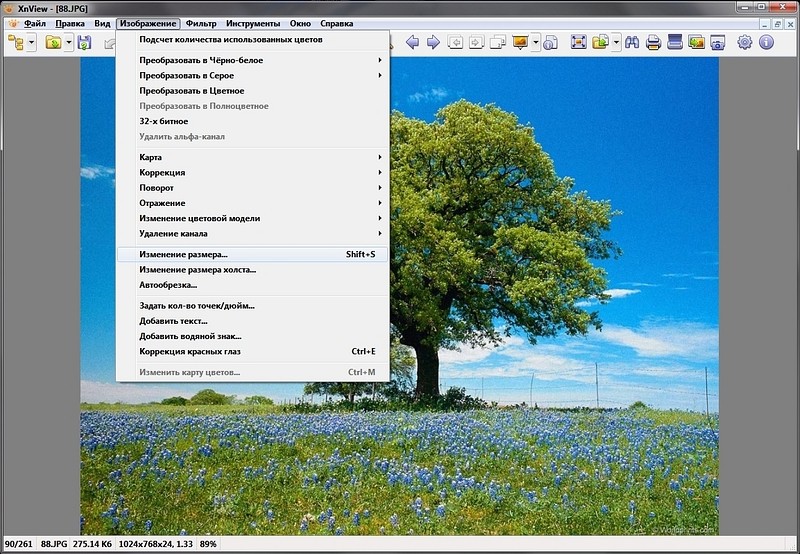Toggle fullscreen view icon
Viewport: 800px width, 554px height.
pyautogui.click(x=578, y=42)
